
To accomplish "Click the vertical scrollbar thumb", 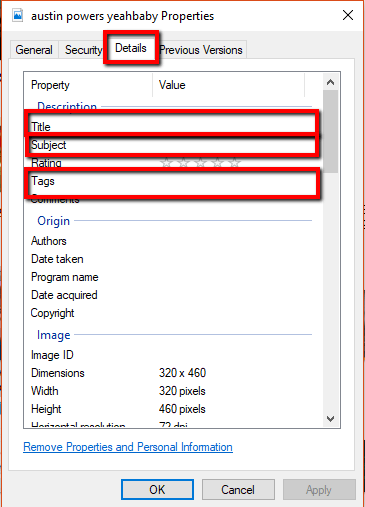I will click(x=330, y=131).
